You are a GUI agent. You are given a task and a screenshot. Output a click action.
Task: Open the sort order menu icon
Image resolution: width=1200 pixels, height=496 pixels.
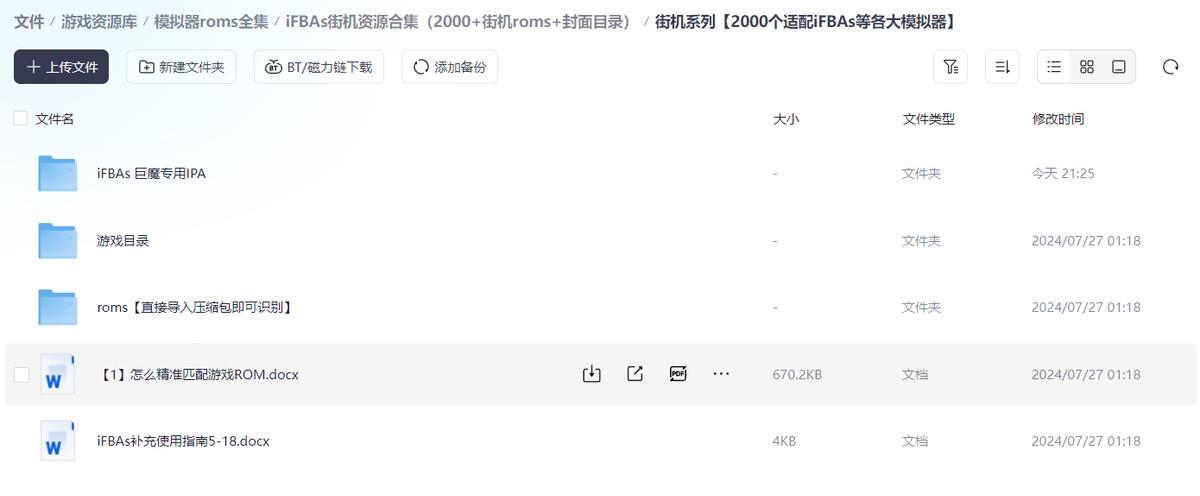1002,67
